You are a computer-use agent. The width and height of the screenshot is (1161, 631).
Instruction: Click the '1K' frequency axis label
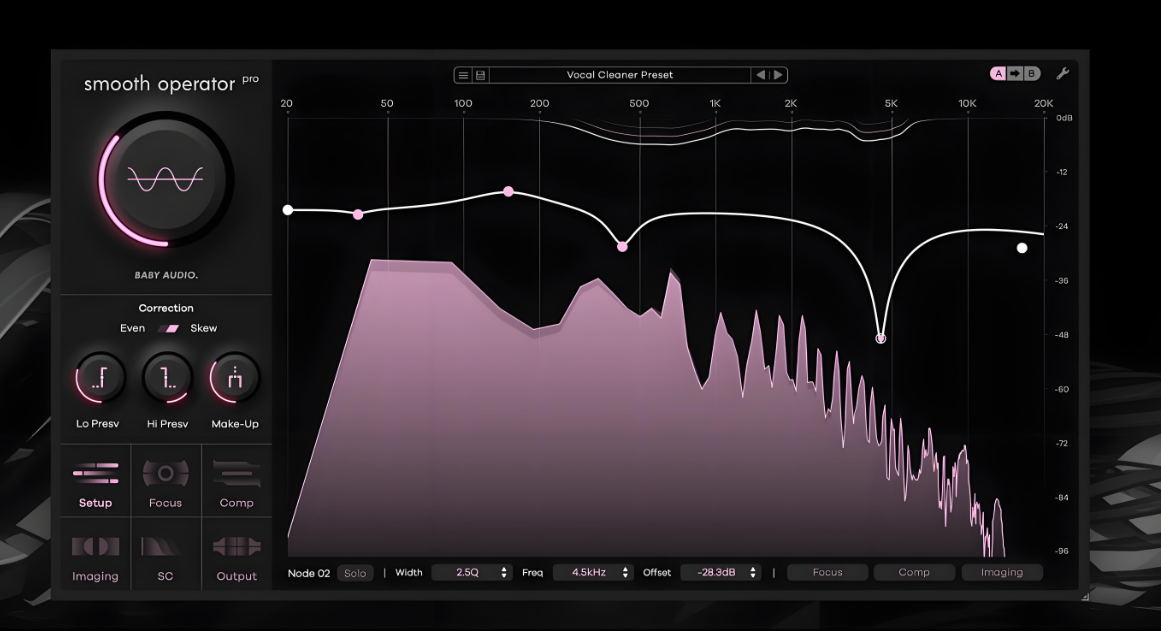click(715, 104)
